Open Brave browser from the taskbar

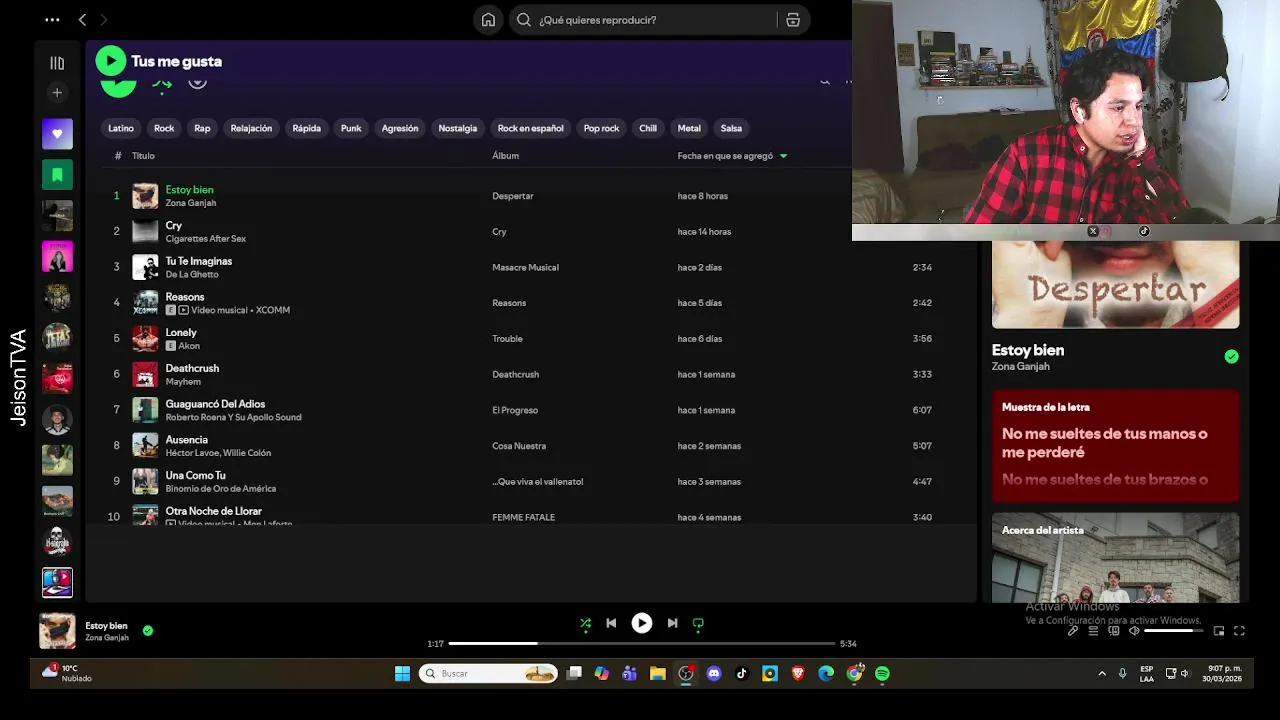[798, 674]
